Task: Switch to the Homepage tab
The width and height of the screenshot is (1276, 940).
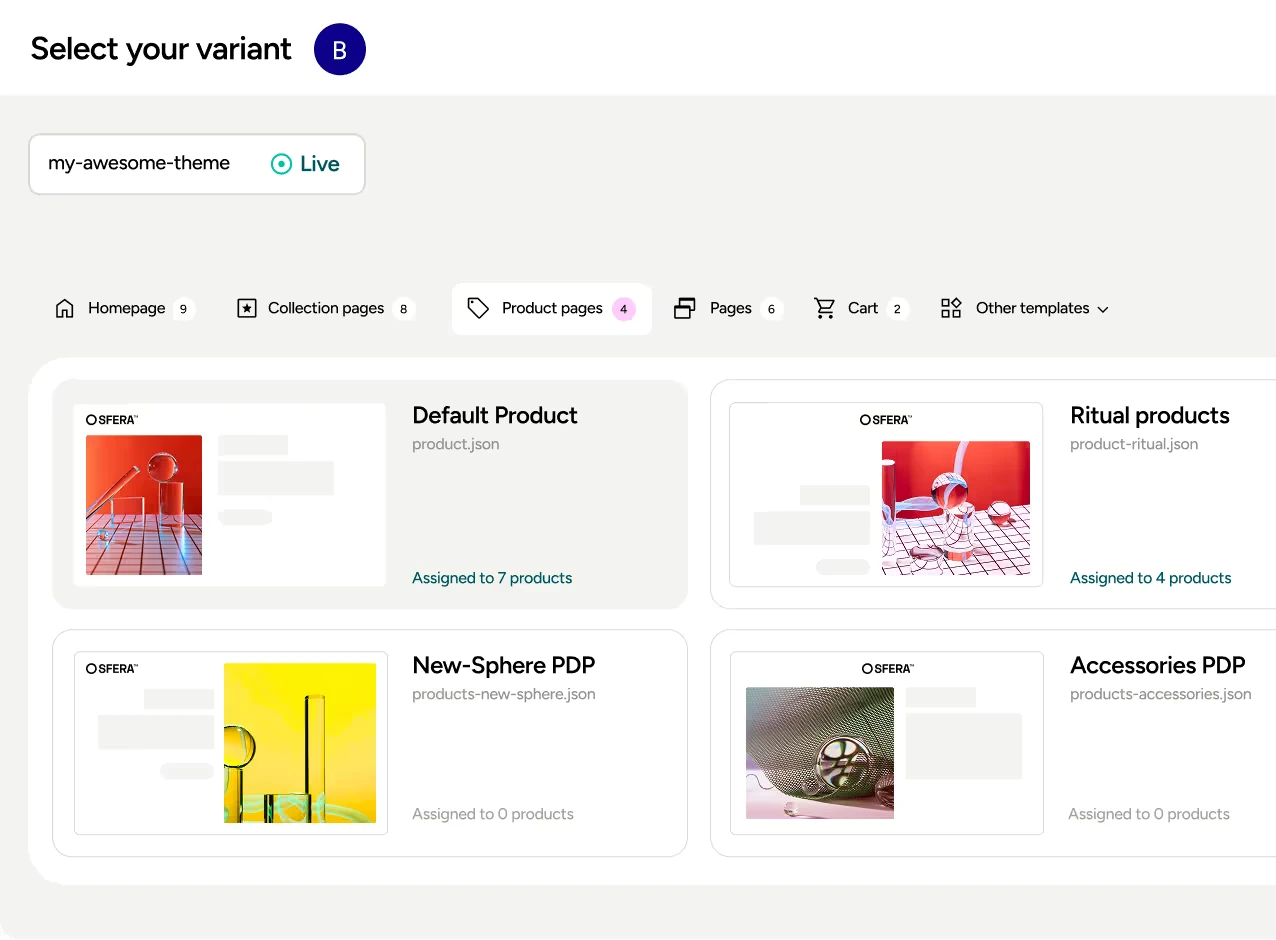Action: click(x=124, y=308)
